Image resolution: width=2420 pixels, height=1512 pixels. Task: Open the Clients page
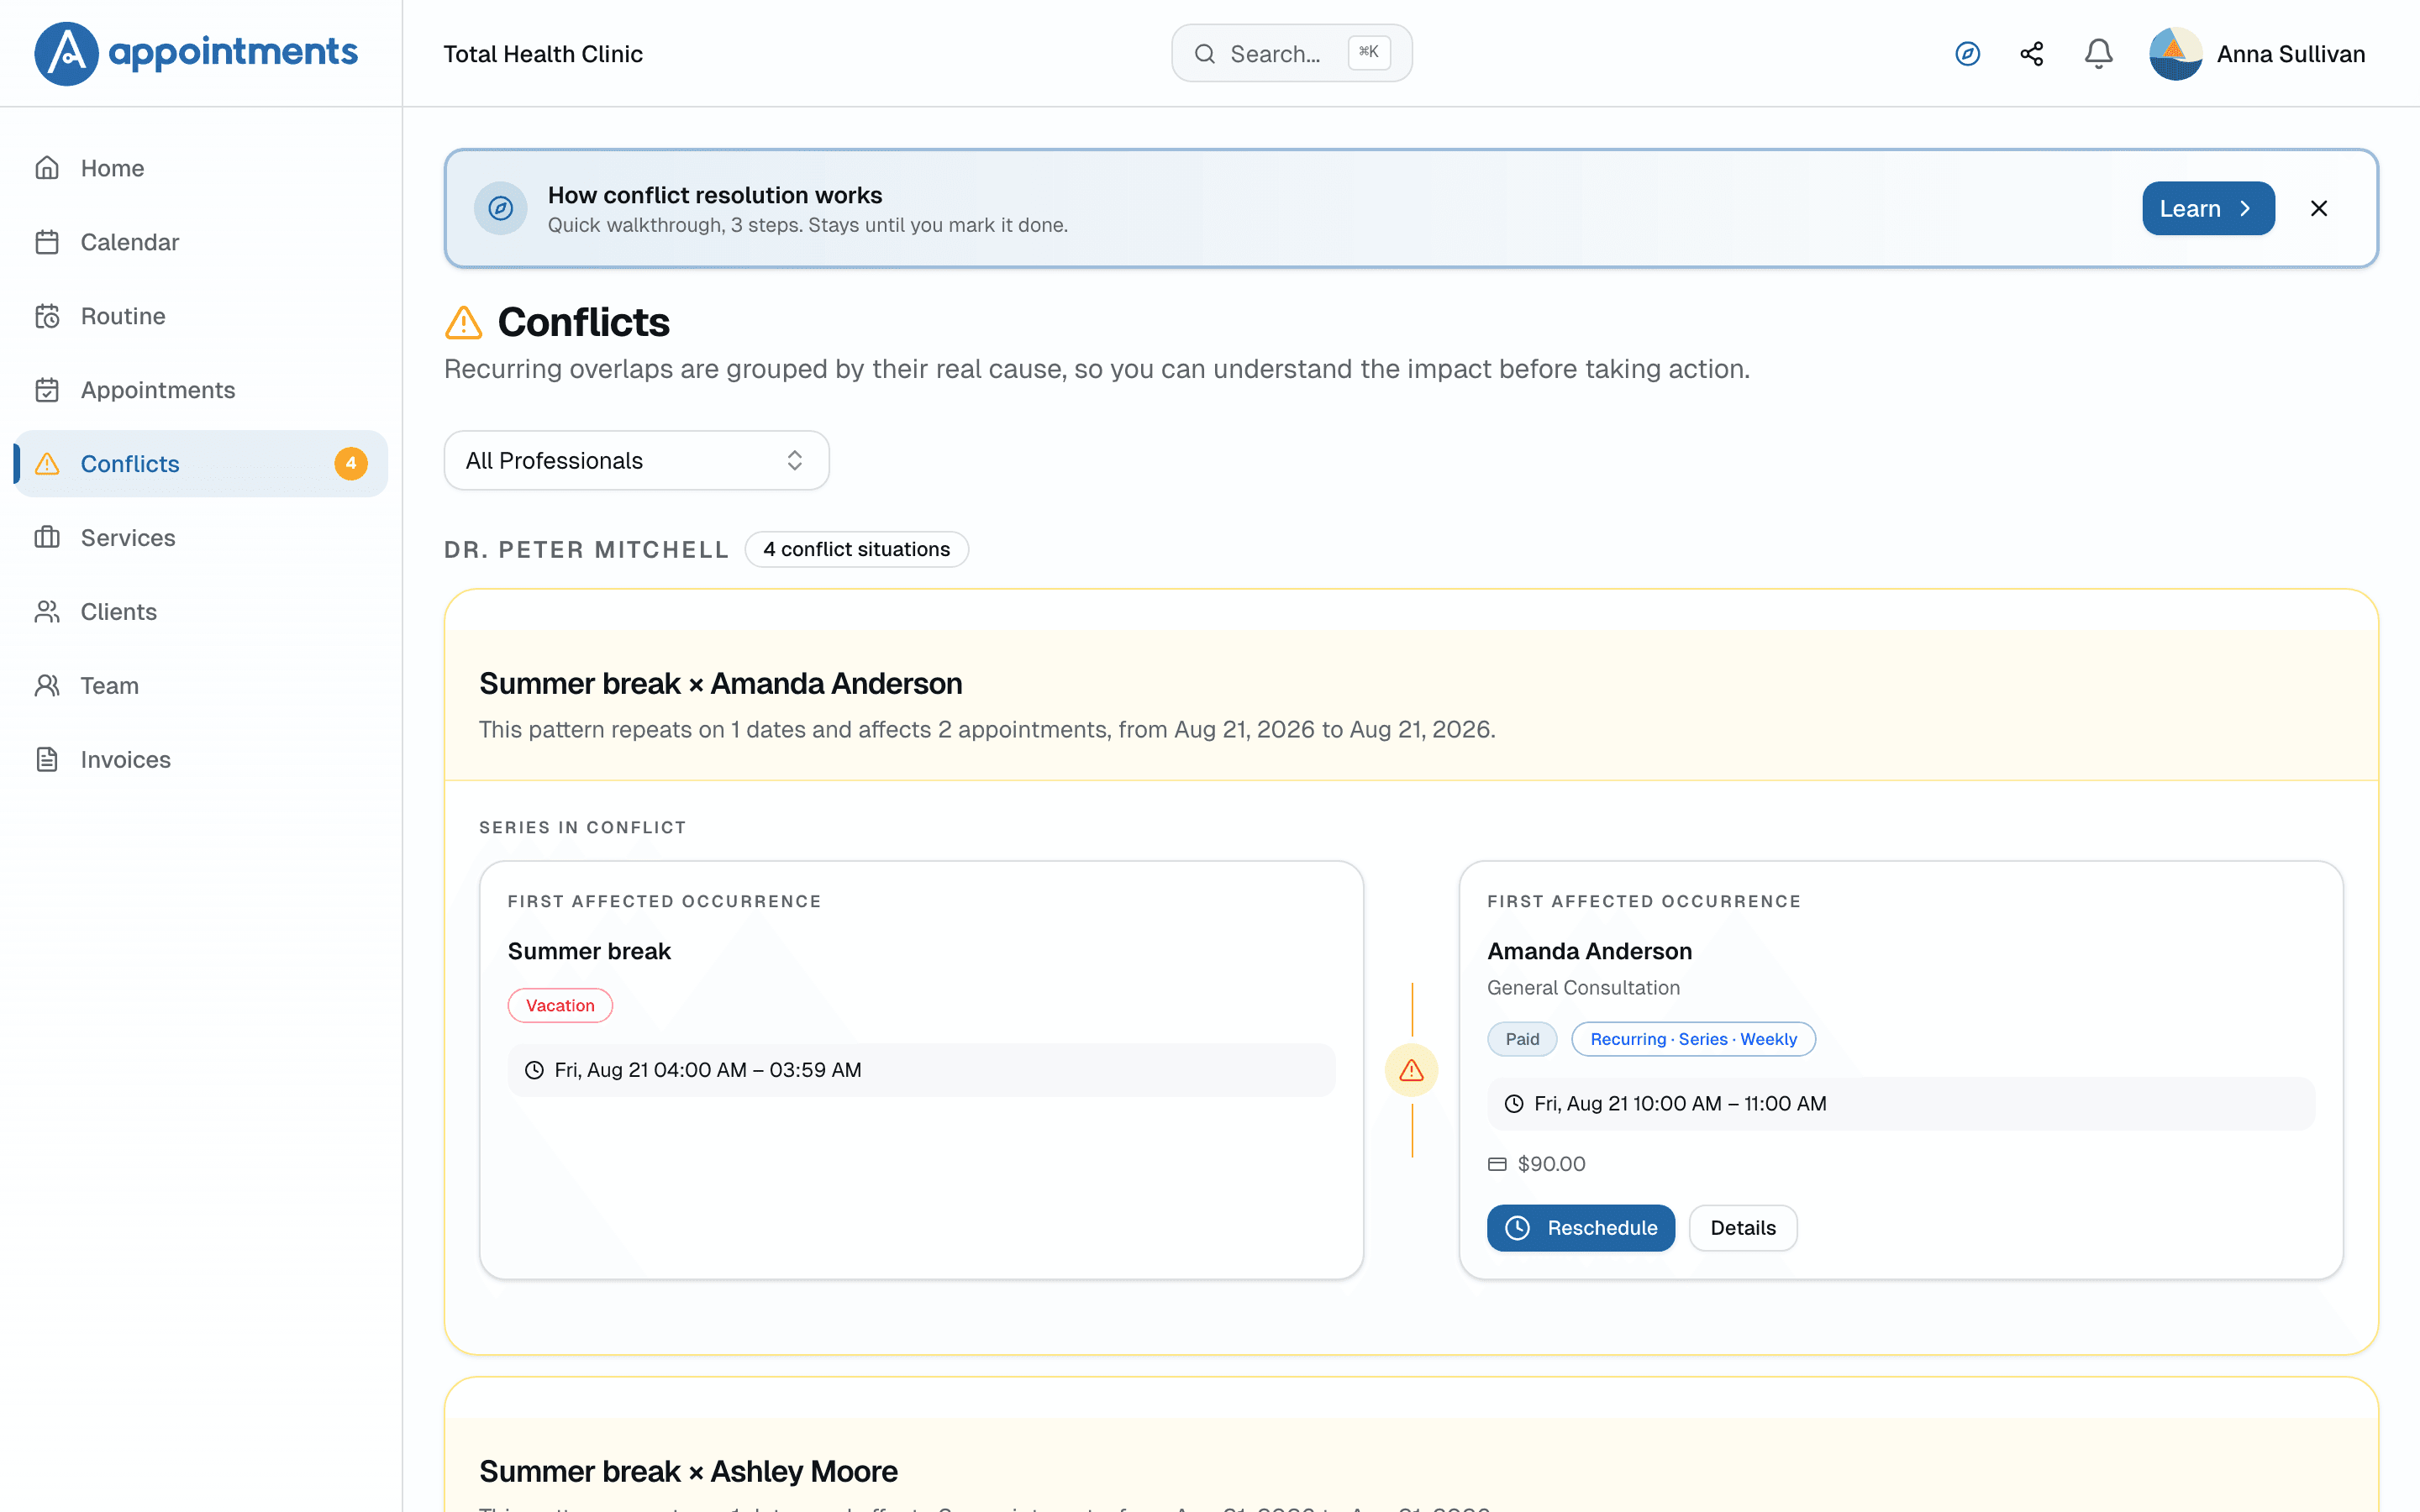click(201, 612)
